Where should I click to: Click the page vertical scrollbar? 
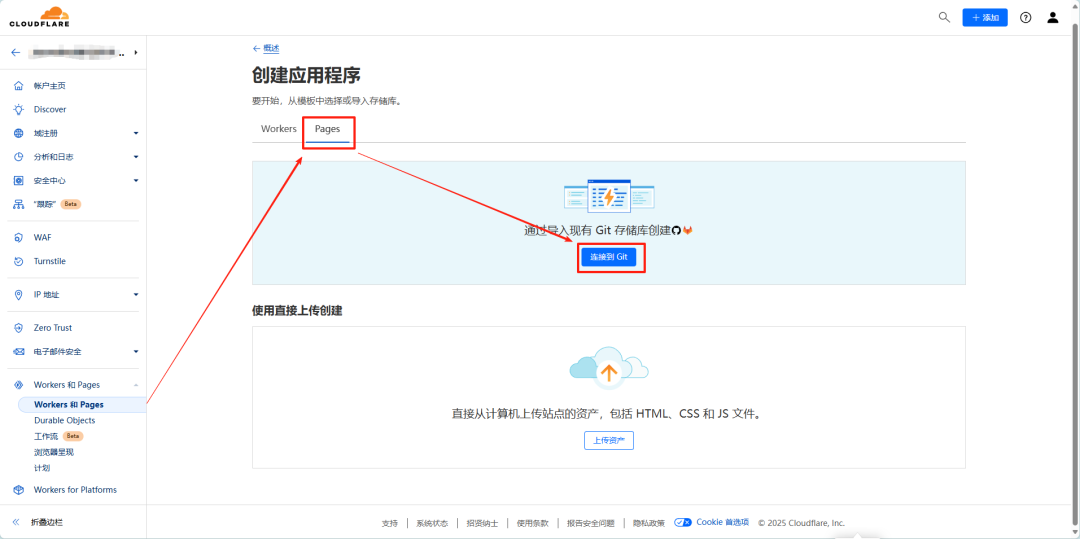click(x=1075, y=268)
